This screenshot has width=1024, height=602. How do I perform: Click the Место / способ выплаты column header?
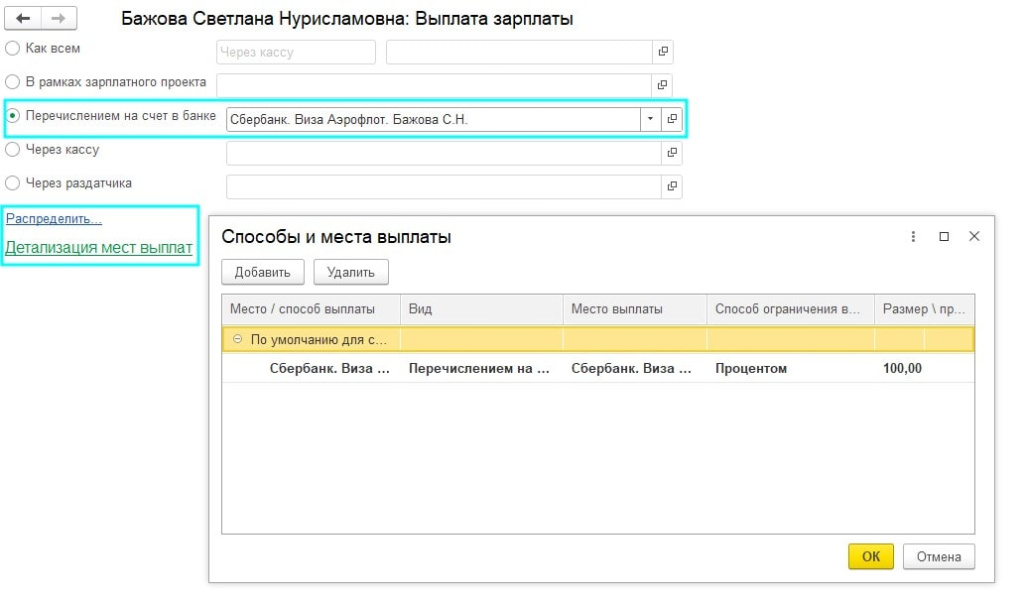[x=303, y=309]
